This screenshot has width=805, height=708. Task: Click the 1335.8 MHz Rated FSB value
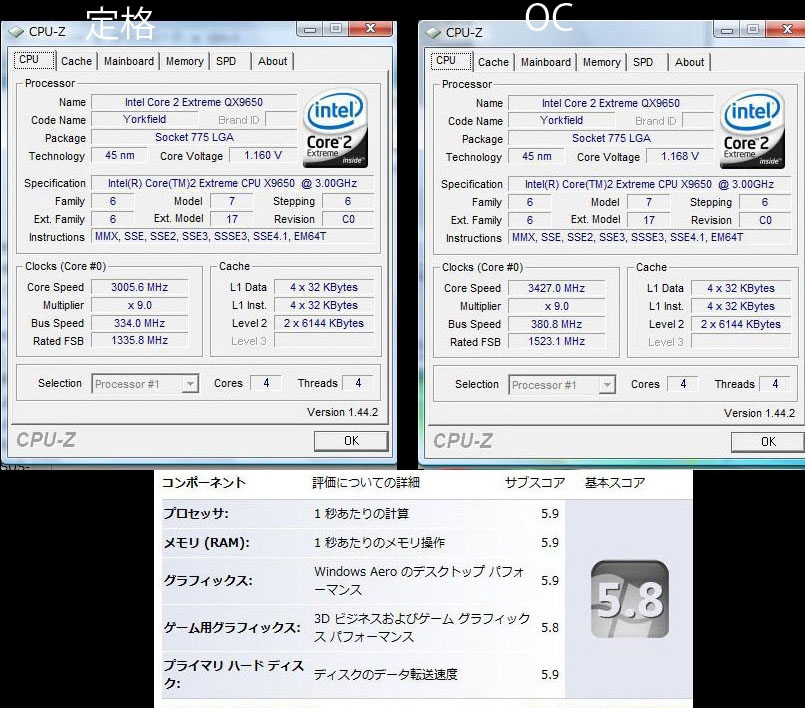tap(140, 340)
